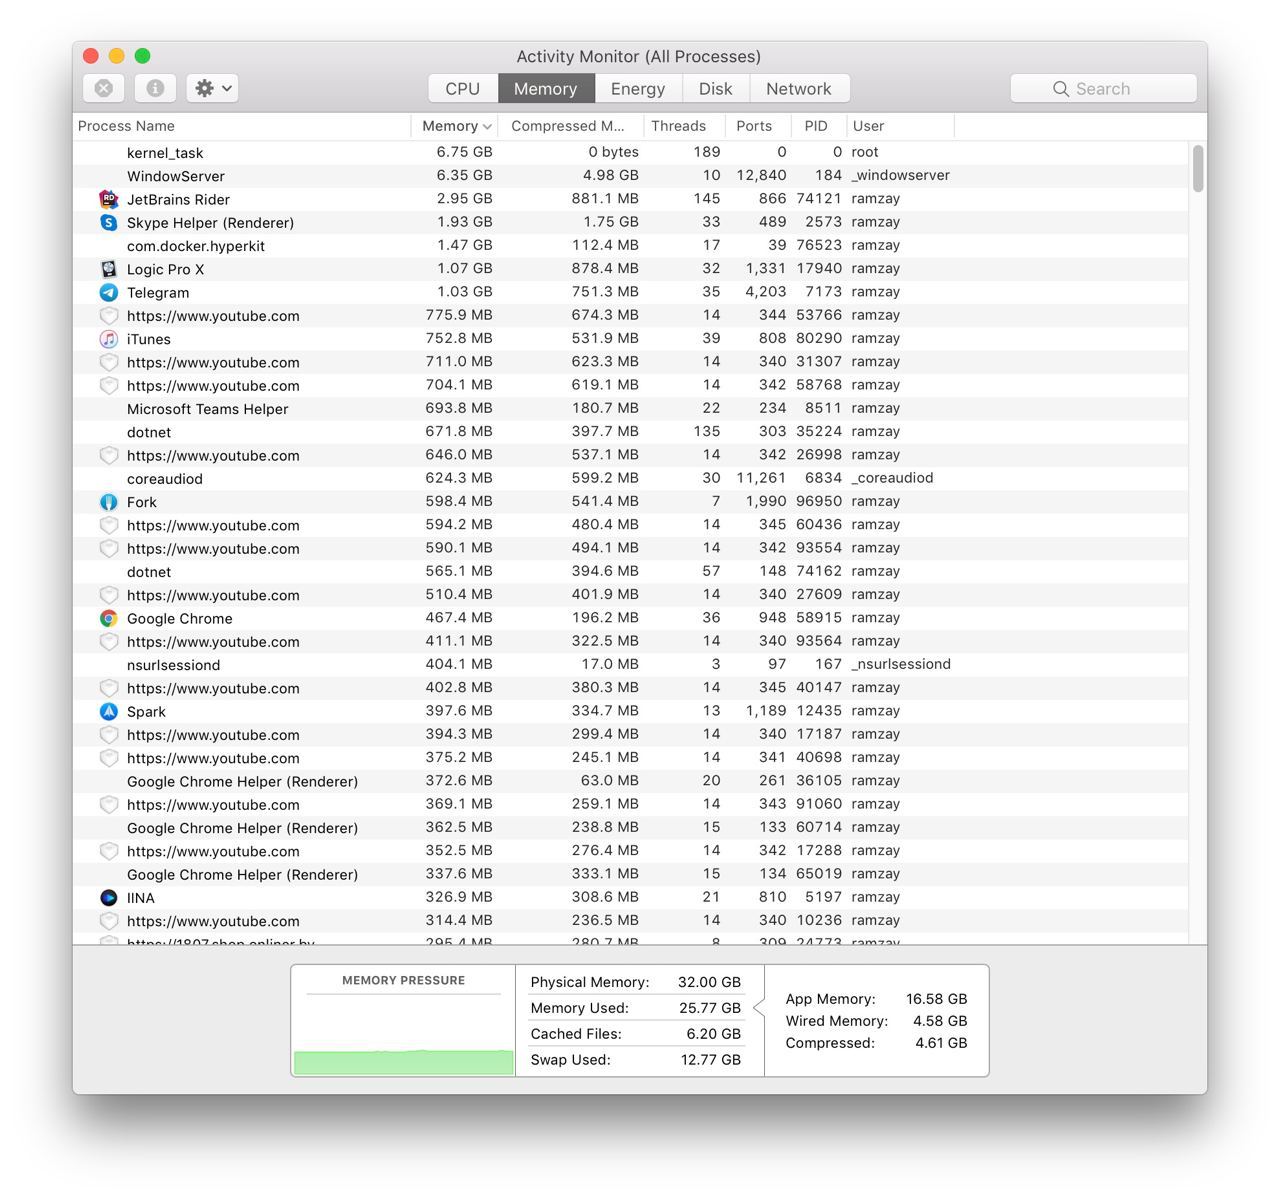Screen dimensions: 1280x1198
Task: Click the App Memory 16.58 GB value
Action: click(936, 999)
